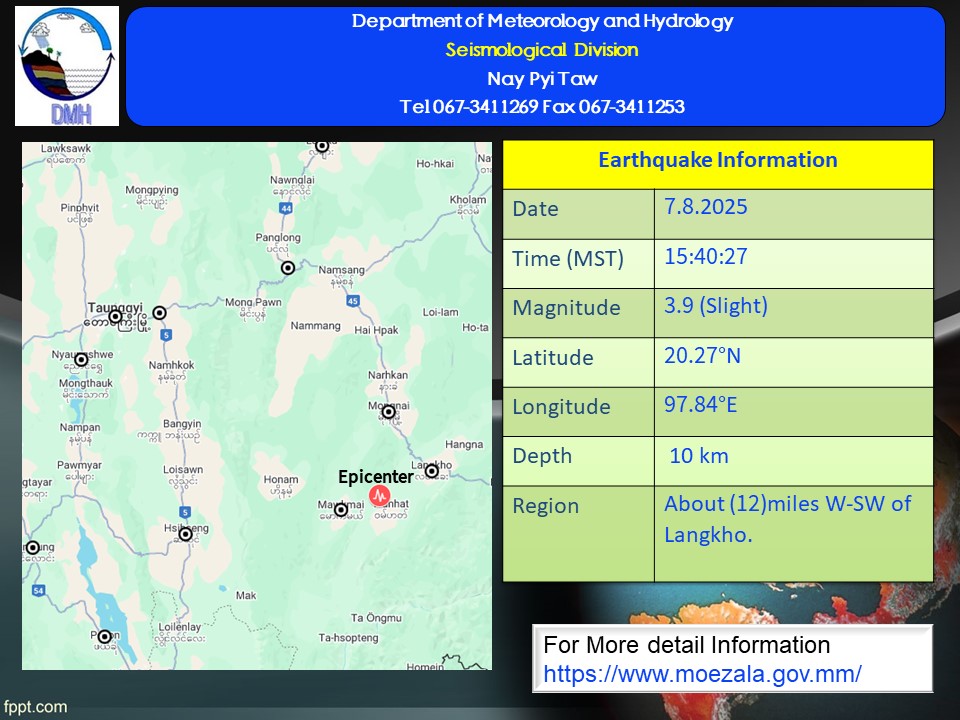
Task: Click the Epicenter label on the map
Action: [375, 476]
